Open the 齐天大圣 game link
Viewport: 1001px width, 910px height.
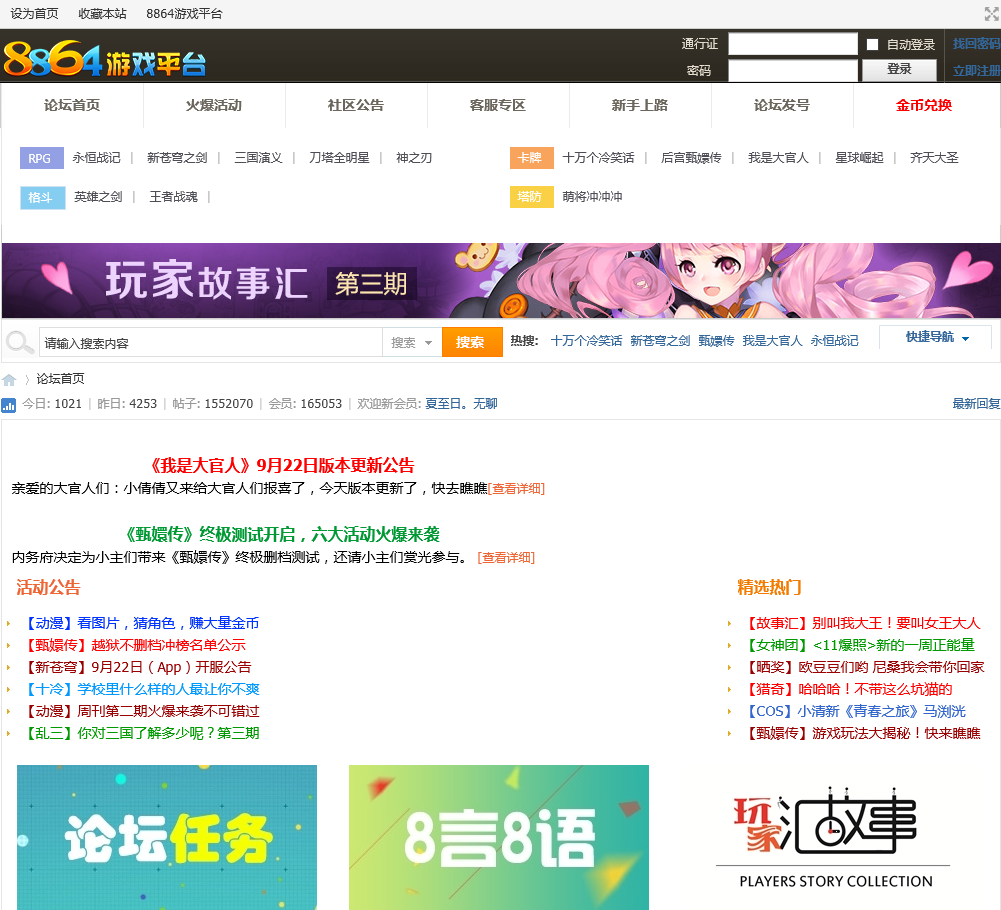click(934, 158)
